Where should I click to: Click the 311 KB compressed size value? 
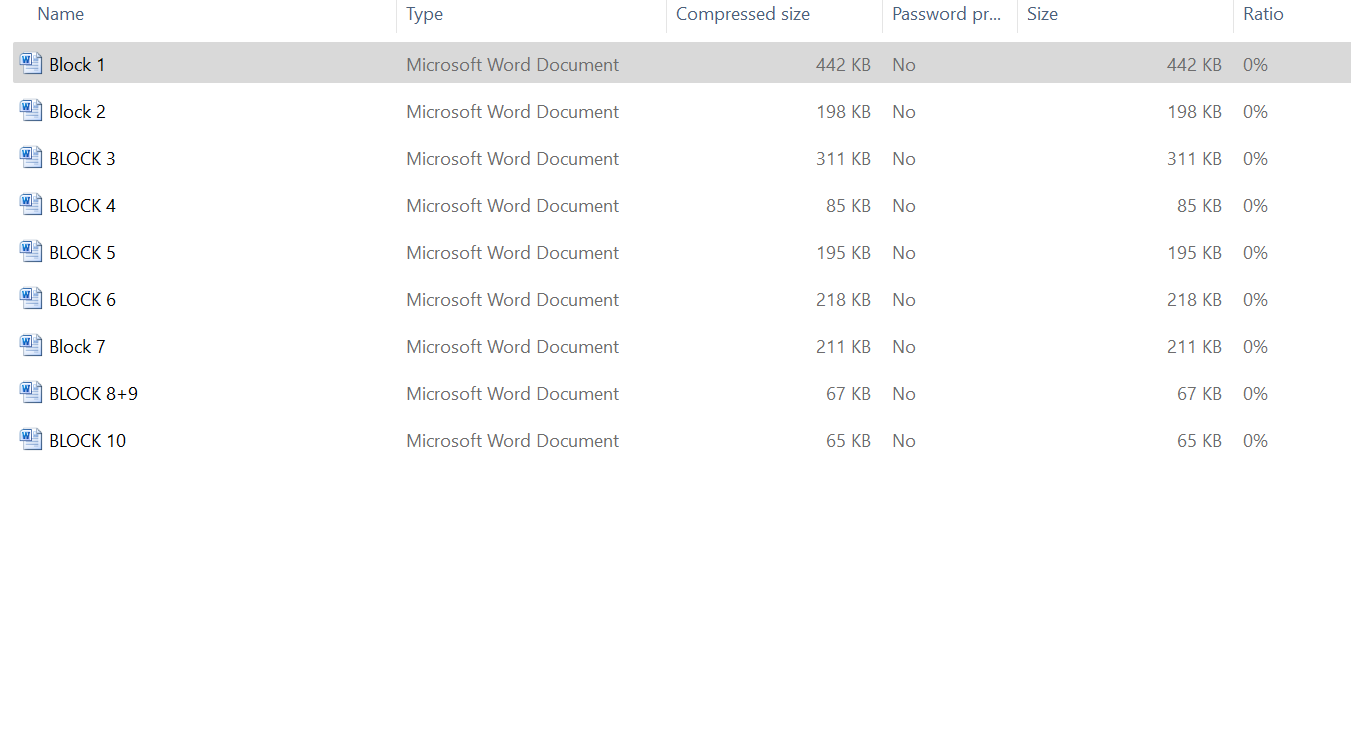(x=843, y=159)
